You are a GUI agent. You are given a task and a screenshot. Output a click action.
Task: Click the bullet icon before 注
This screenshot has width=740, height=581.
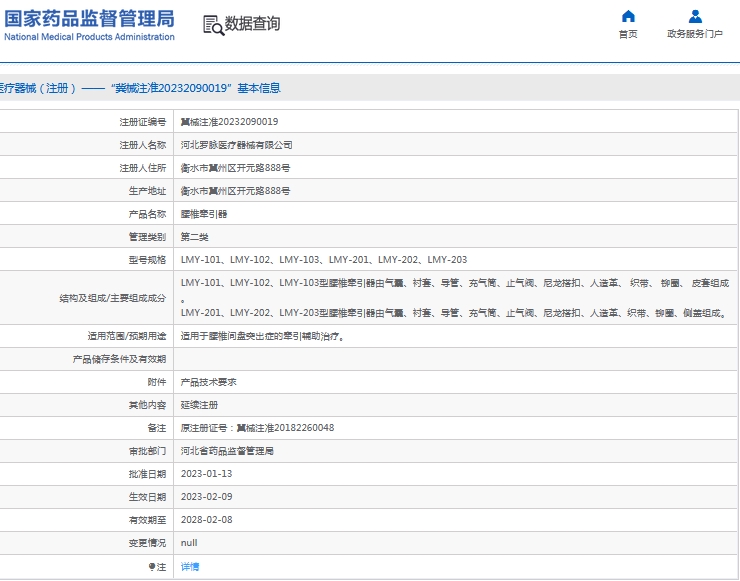[x=151, y=566]
